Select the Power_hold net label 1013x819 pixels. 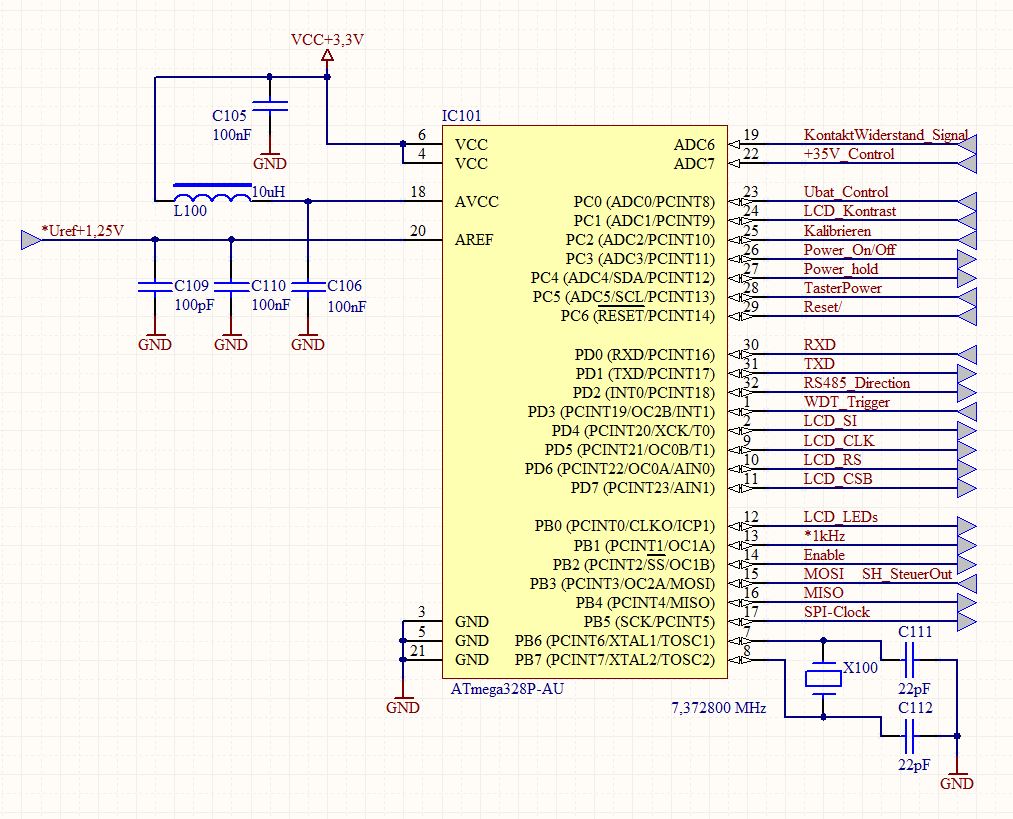[x=841, y=269]
